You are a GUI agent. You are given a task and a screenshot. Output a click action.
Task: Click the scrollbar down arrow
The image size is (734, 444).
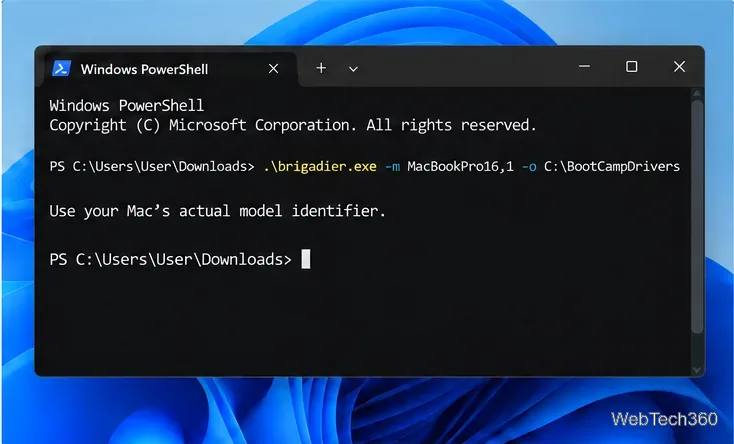pos(697,370)
